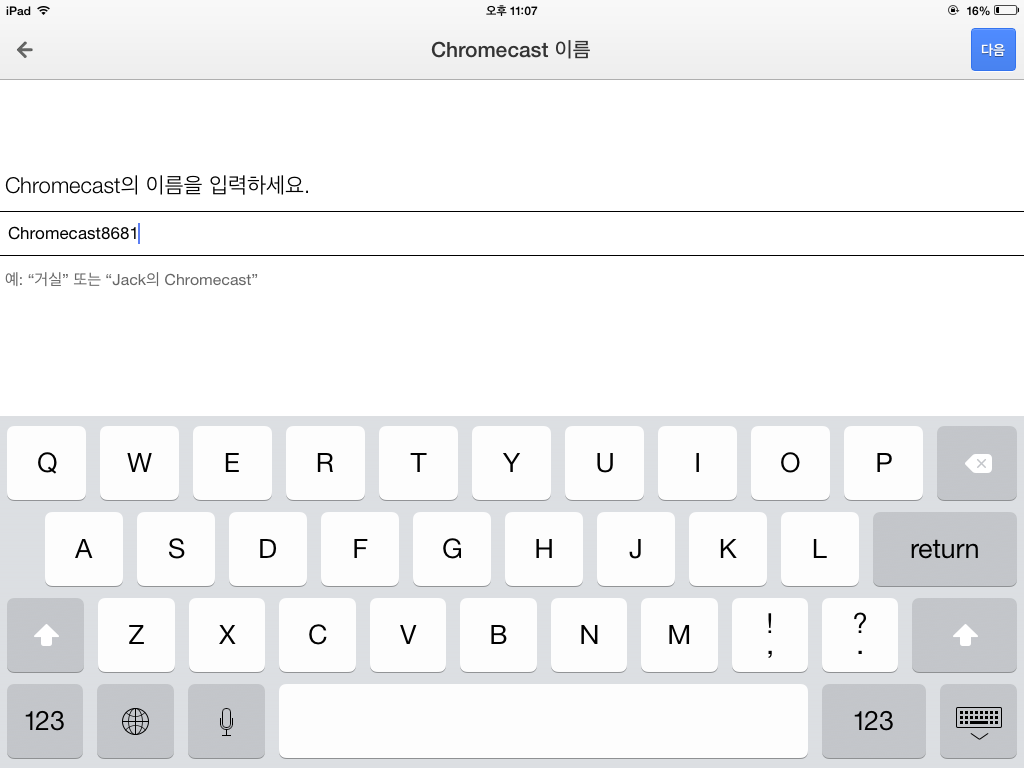
Task: Tap the R key
Action: 325,463
